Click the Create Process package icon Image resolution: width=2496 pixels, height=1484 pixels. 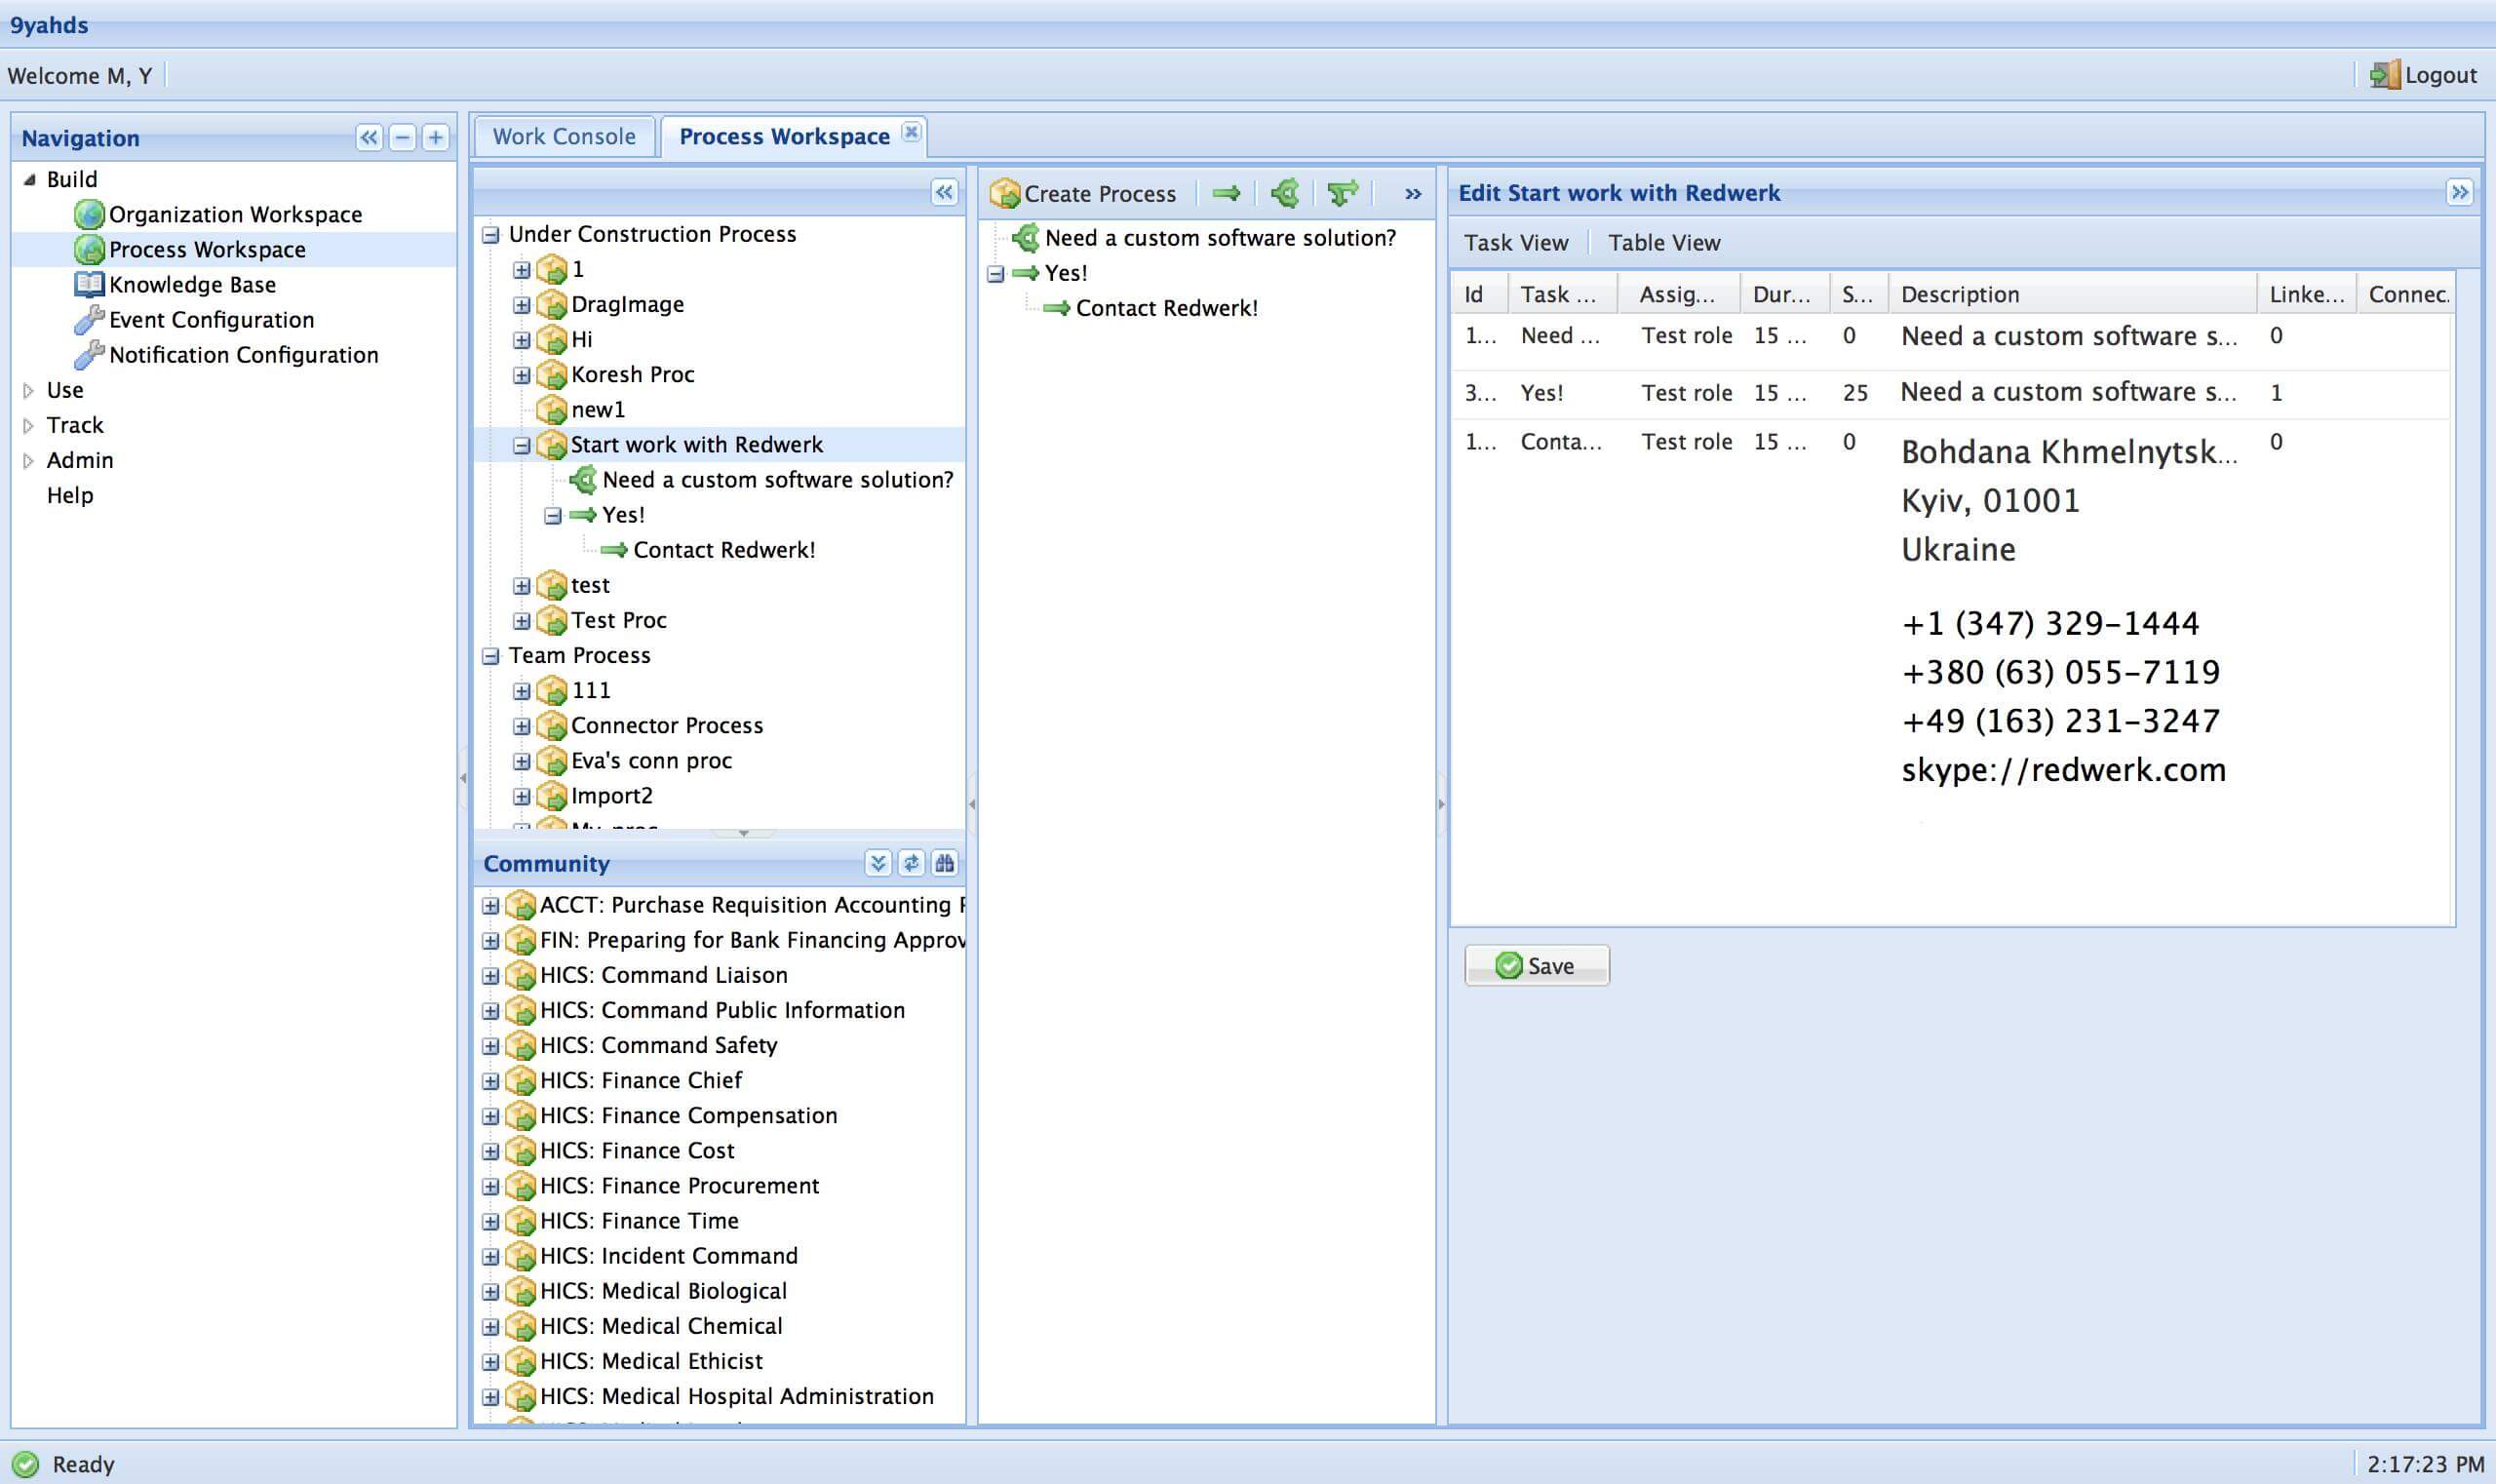(1004, 193)
